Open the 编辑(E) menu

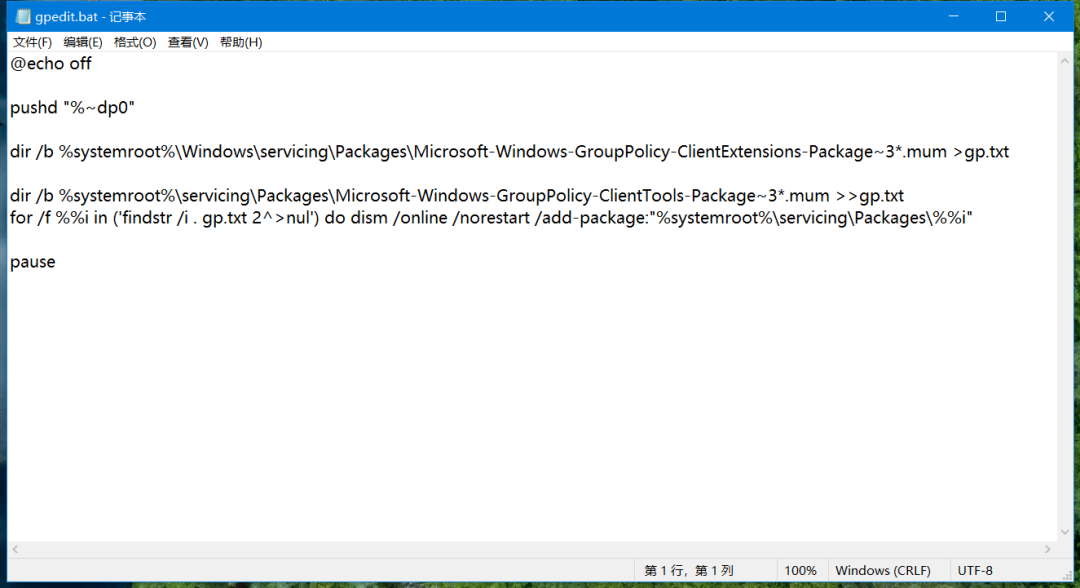(x=82, y=42)
